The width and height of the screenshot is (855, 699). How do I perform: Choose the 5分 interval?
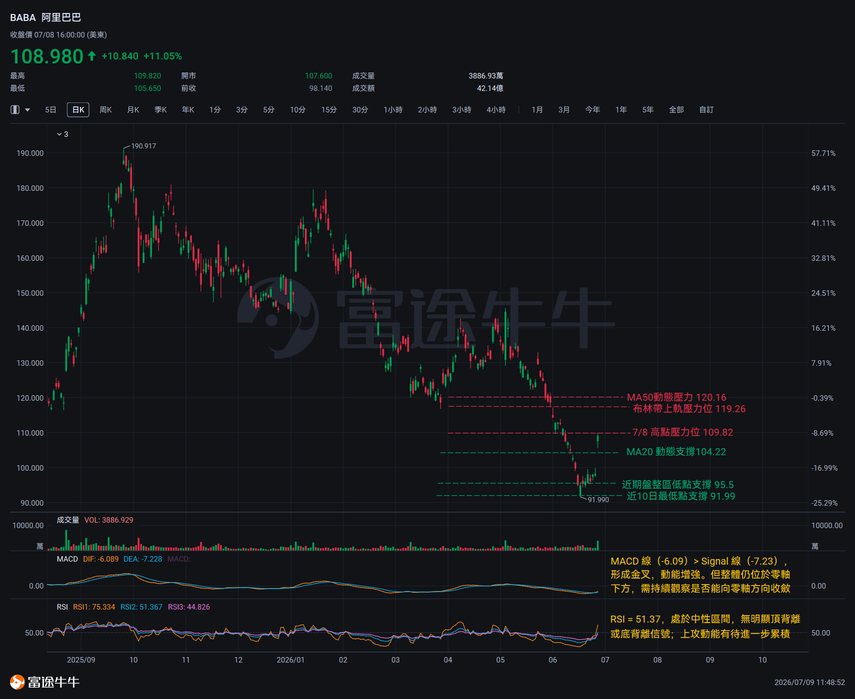coord(268,110)
